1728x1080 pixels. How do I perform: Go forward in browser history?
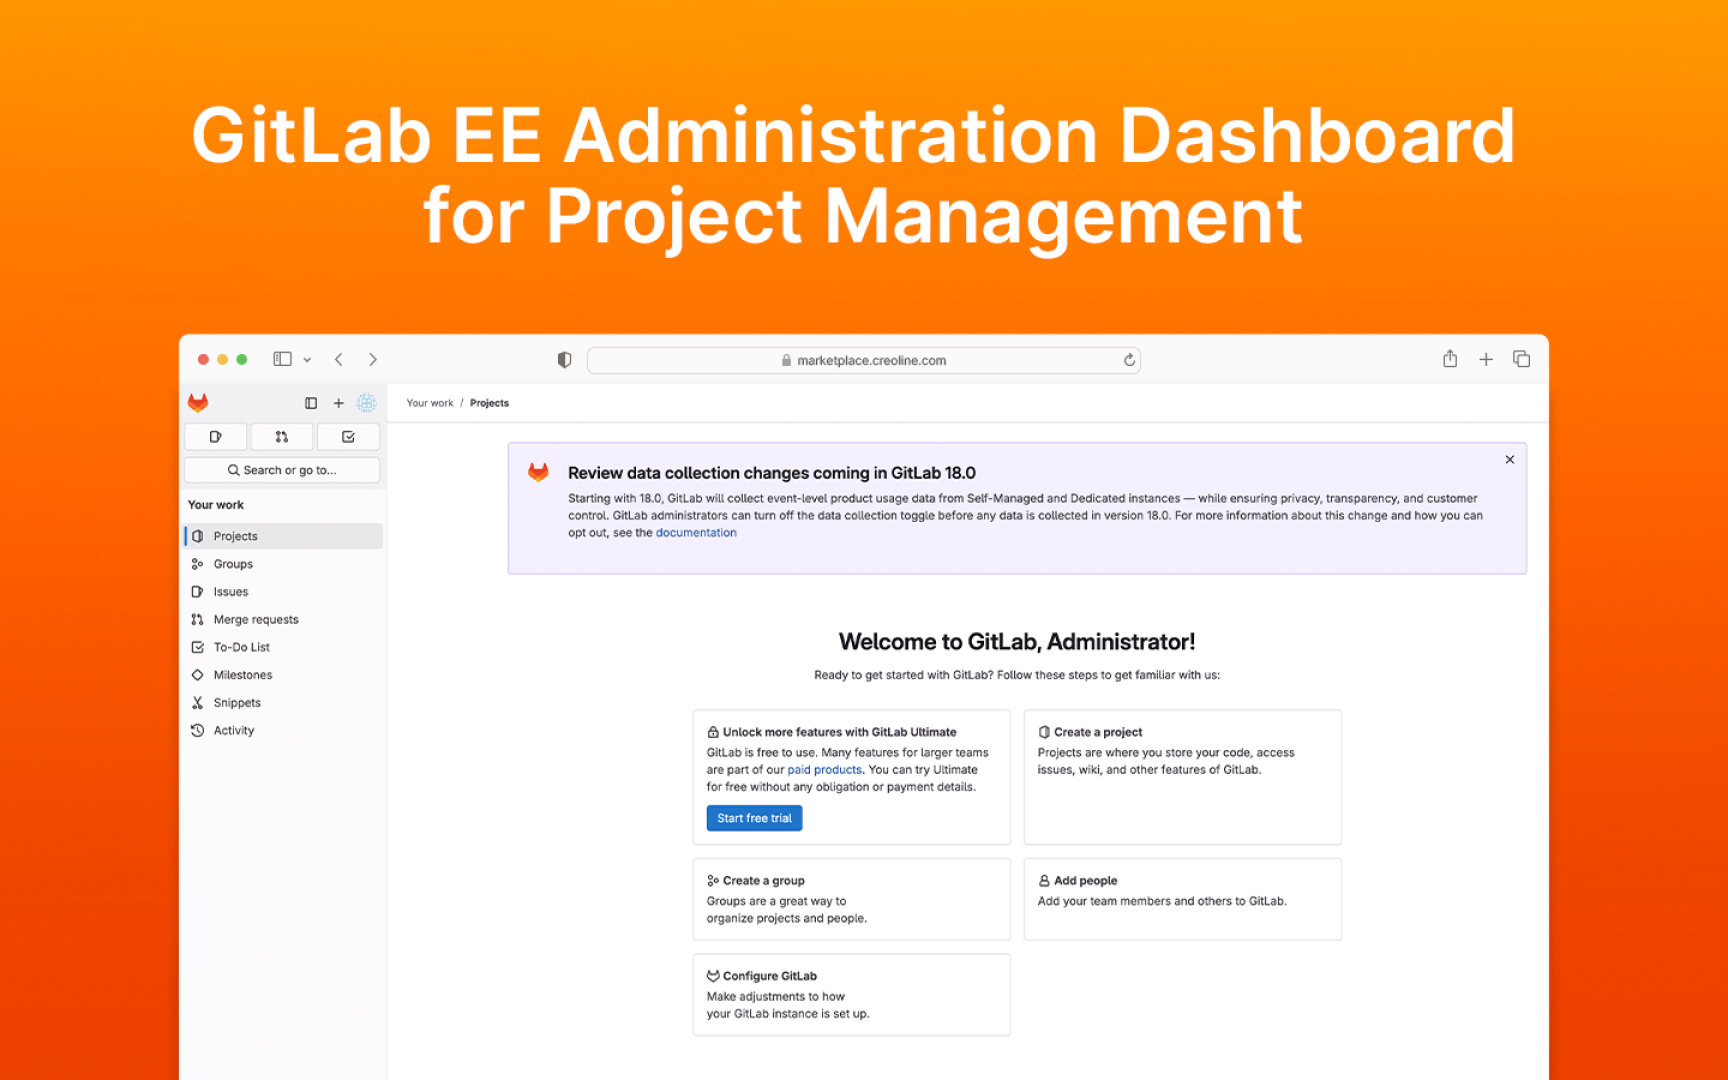(x=373, y=359)
